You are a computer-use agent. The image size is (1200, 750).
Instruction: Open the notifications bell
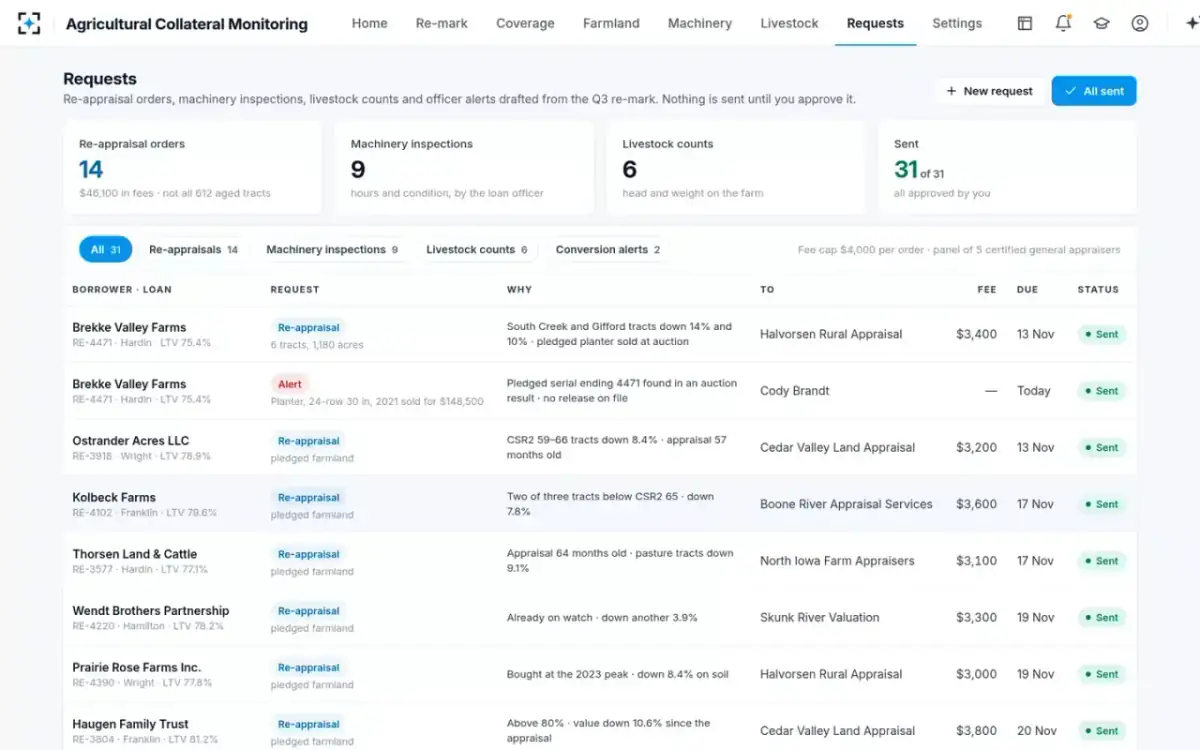1063,23
